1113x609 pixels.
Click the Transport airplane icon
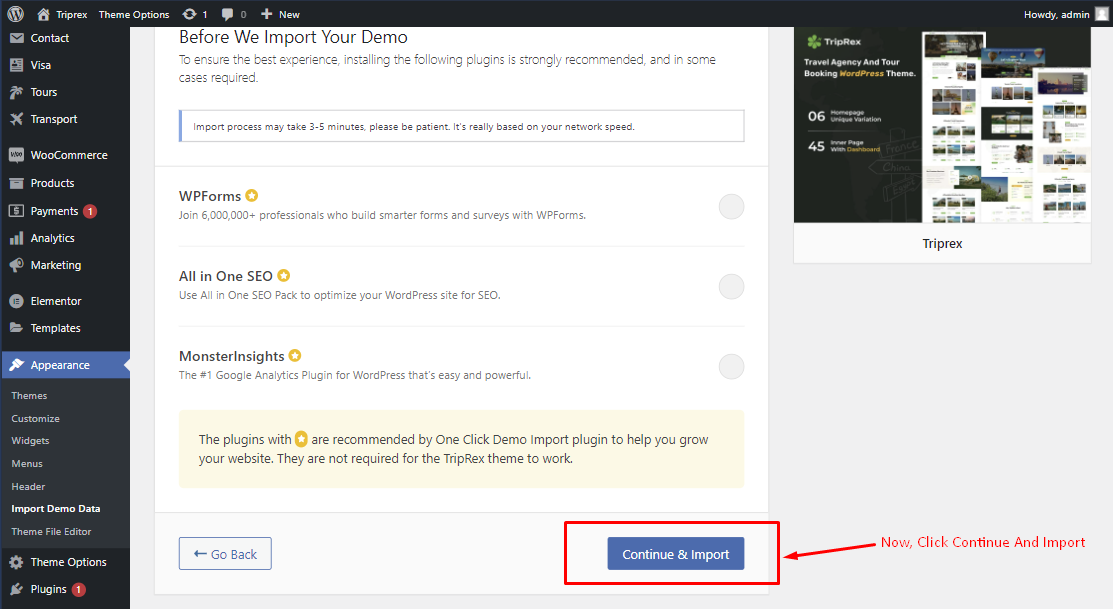point(17,119)
